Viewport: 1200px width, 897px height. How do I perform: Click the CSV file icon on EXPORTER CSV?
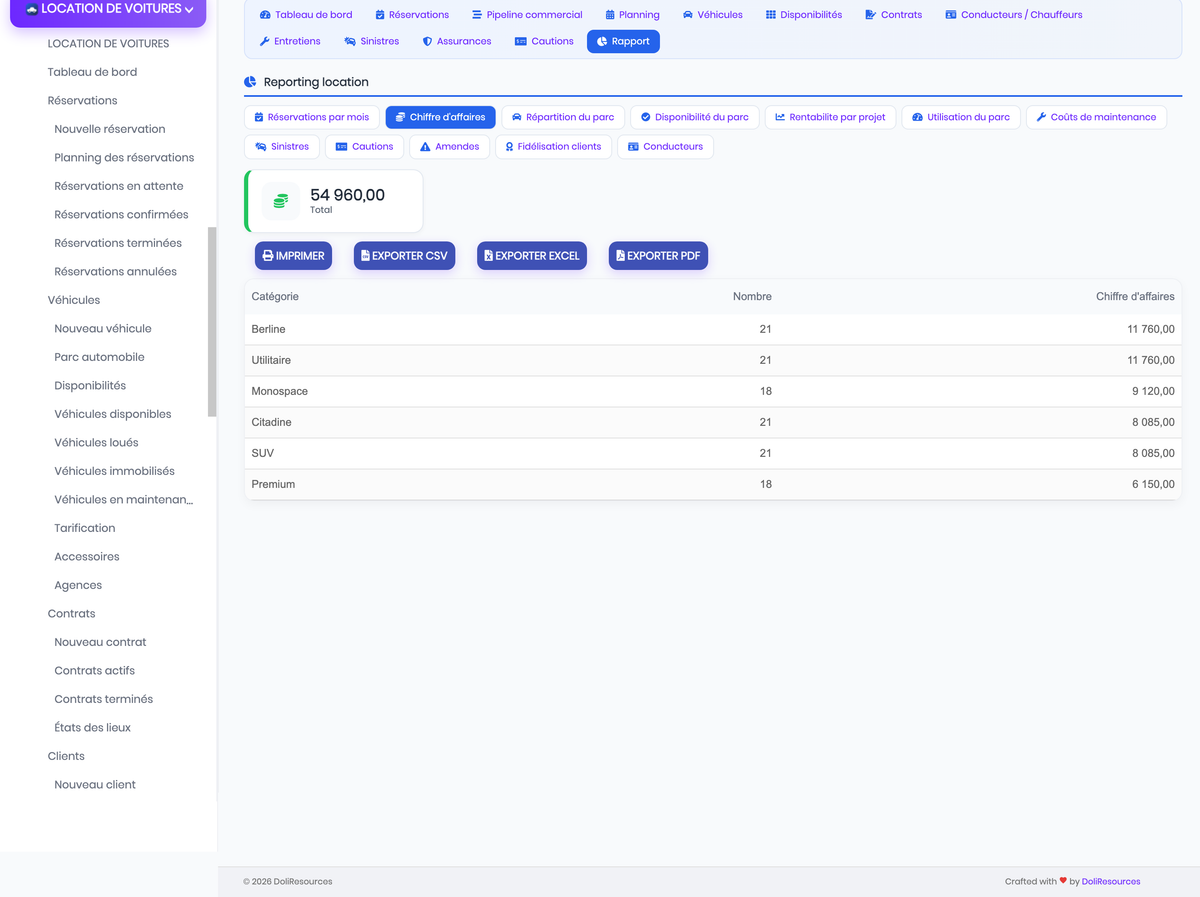[x=365, y=256]
